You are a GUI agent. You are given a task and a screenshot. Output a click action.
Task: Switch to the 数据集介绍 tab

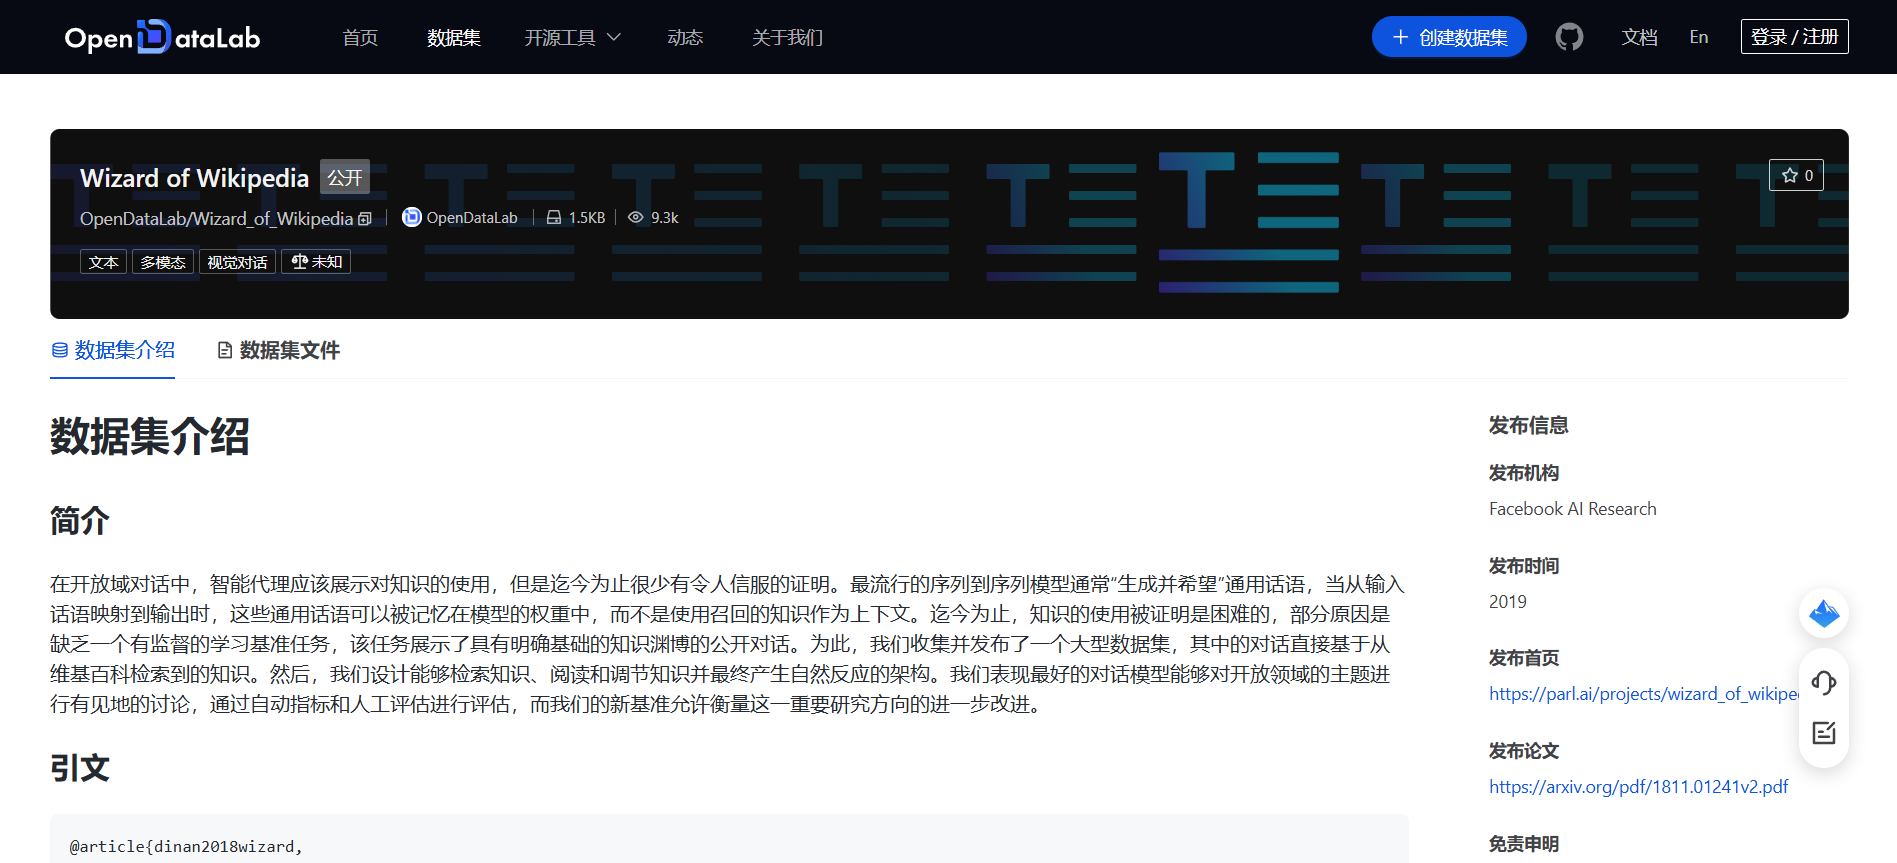[113, 350]
